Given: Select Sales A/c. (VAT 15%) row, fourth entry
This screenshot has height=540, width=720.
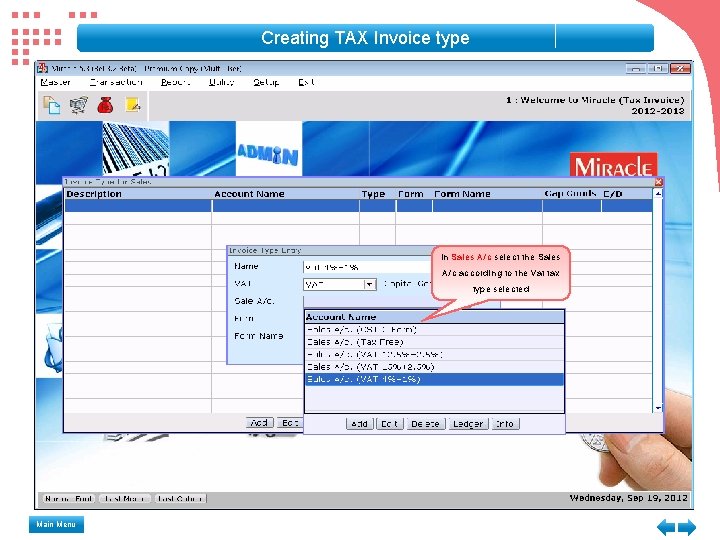Looking at the screenshot, I should point(434,367).
